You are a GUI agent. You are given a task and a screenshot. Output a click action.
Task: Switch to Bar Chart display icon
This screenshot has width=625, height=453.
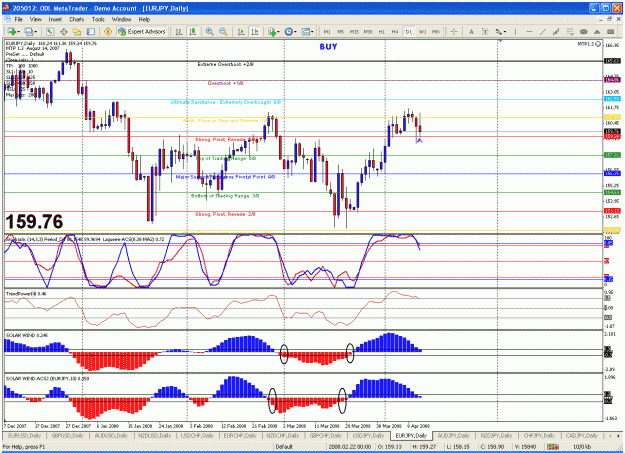coord(179,32)
